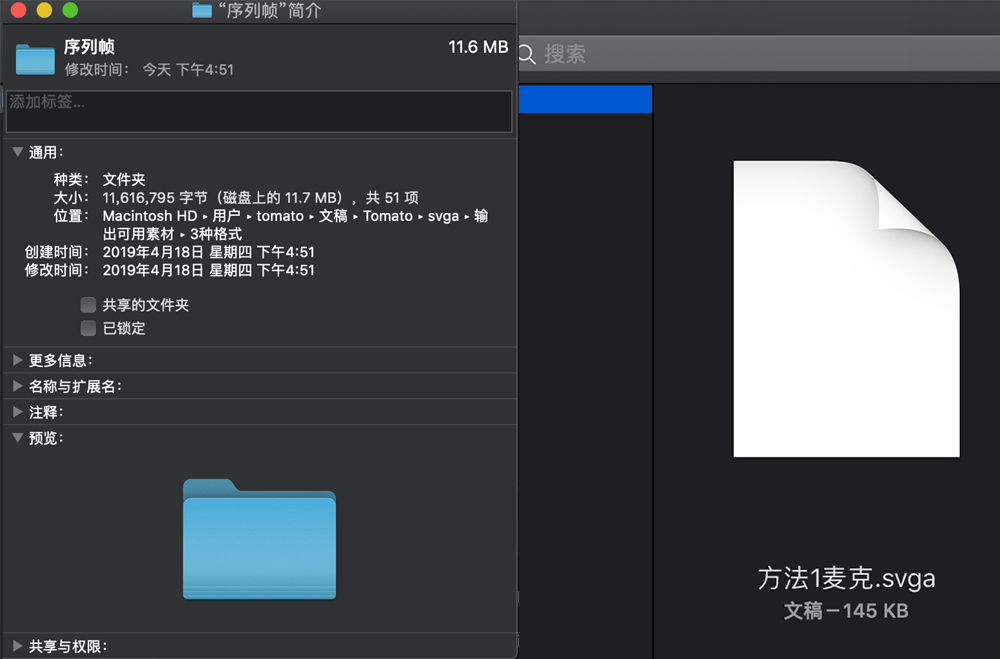
Task: Expand the 更多信息 section
Action: click(18, 360)
